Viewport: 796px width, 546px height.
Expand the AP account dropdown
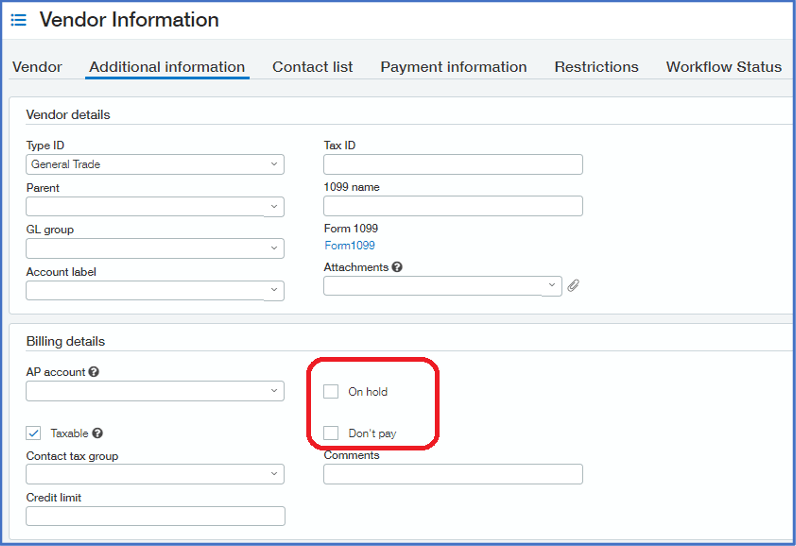[155, 391]
